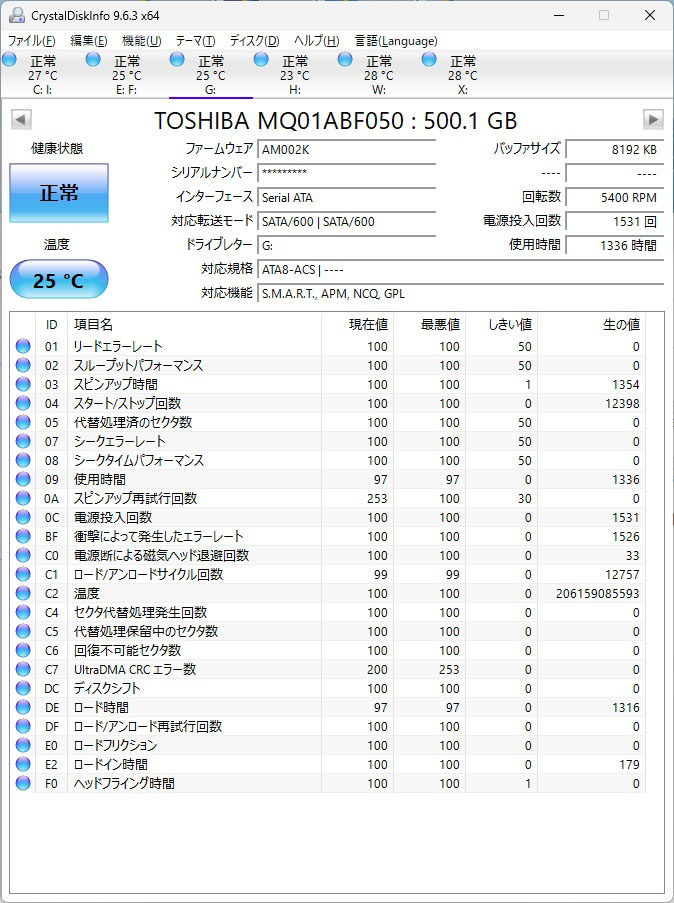This screenshot has width=674, height=903.
Task: Click status icon of row C0 電源断
Action: 23,555
